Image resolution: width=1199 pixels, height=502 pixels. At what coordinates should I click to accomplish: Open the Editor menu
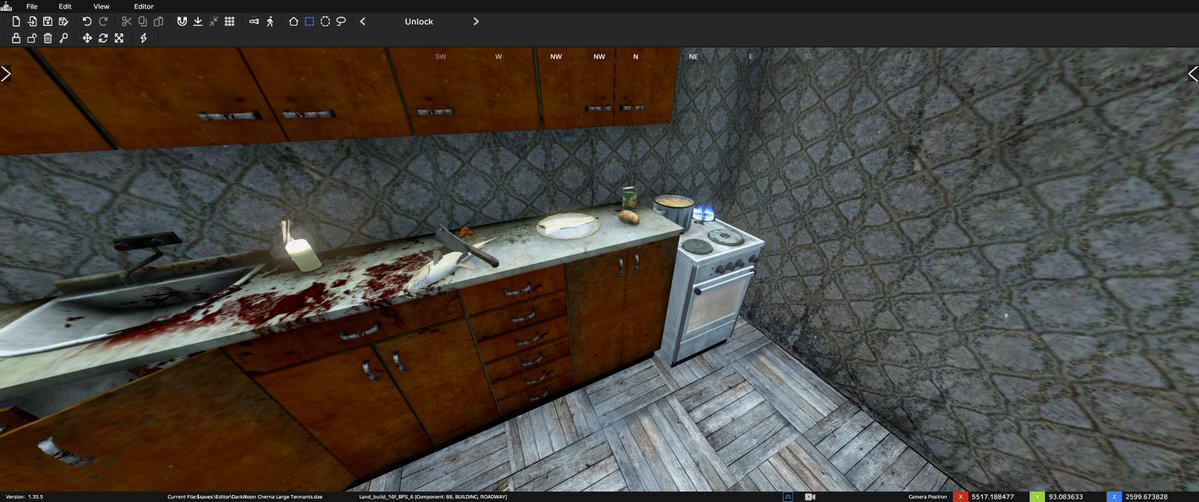point(144,6)
